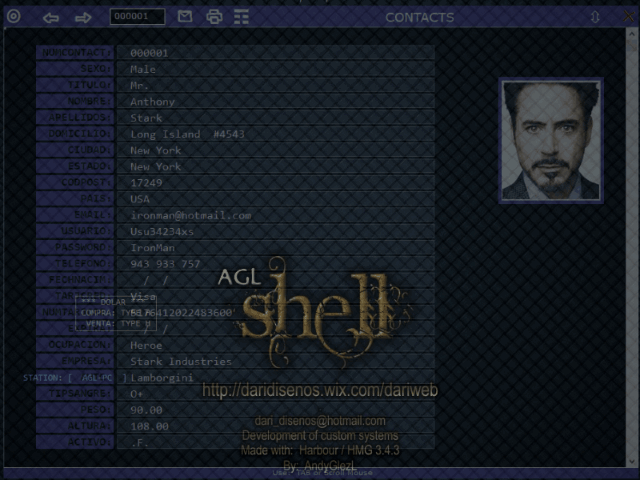The height and width of the screenshot is (480, 640).
Task: Click the PASSWORD field showing IronMan
Action: (276, 247)
